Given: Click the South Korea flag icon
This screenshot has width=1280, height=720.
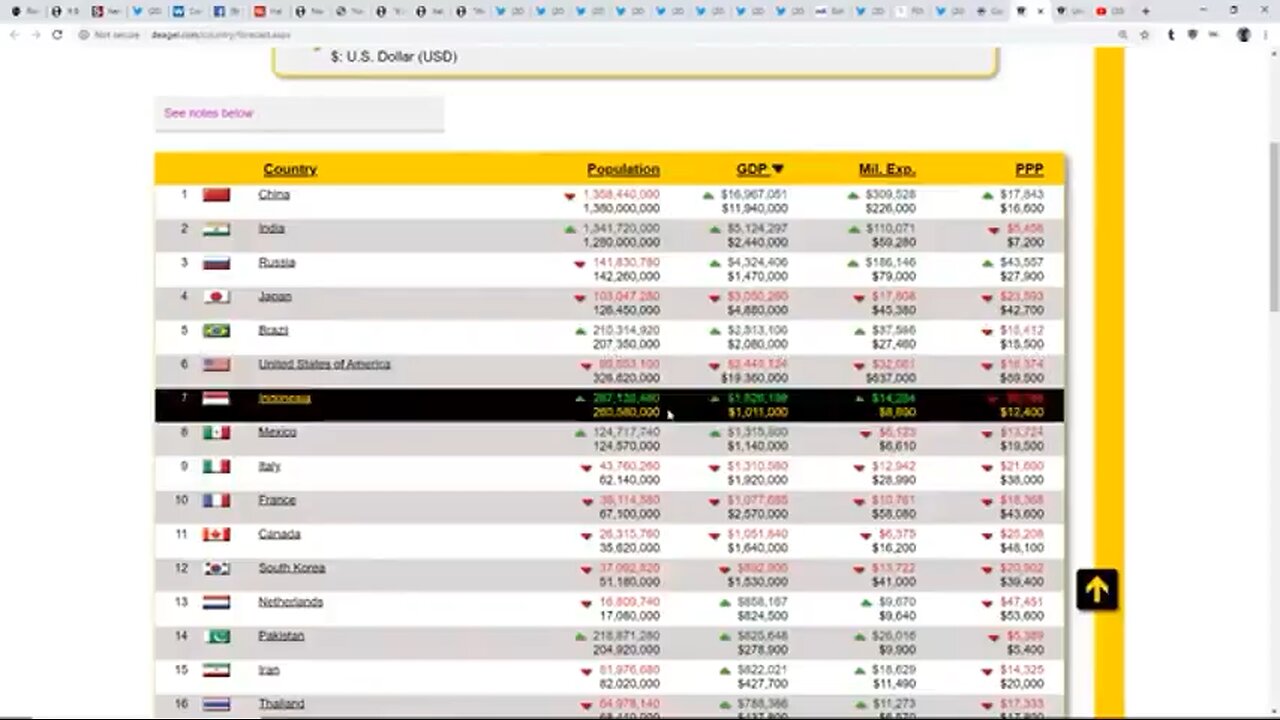Looking at the screenshot, I should click(x=216, y=569).
